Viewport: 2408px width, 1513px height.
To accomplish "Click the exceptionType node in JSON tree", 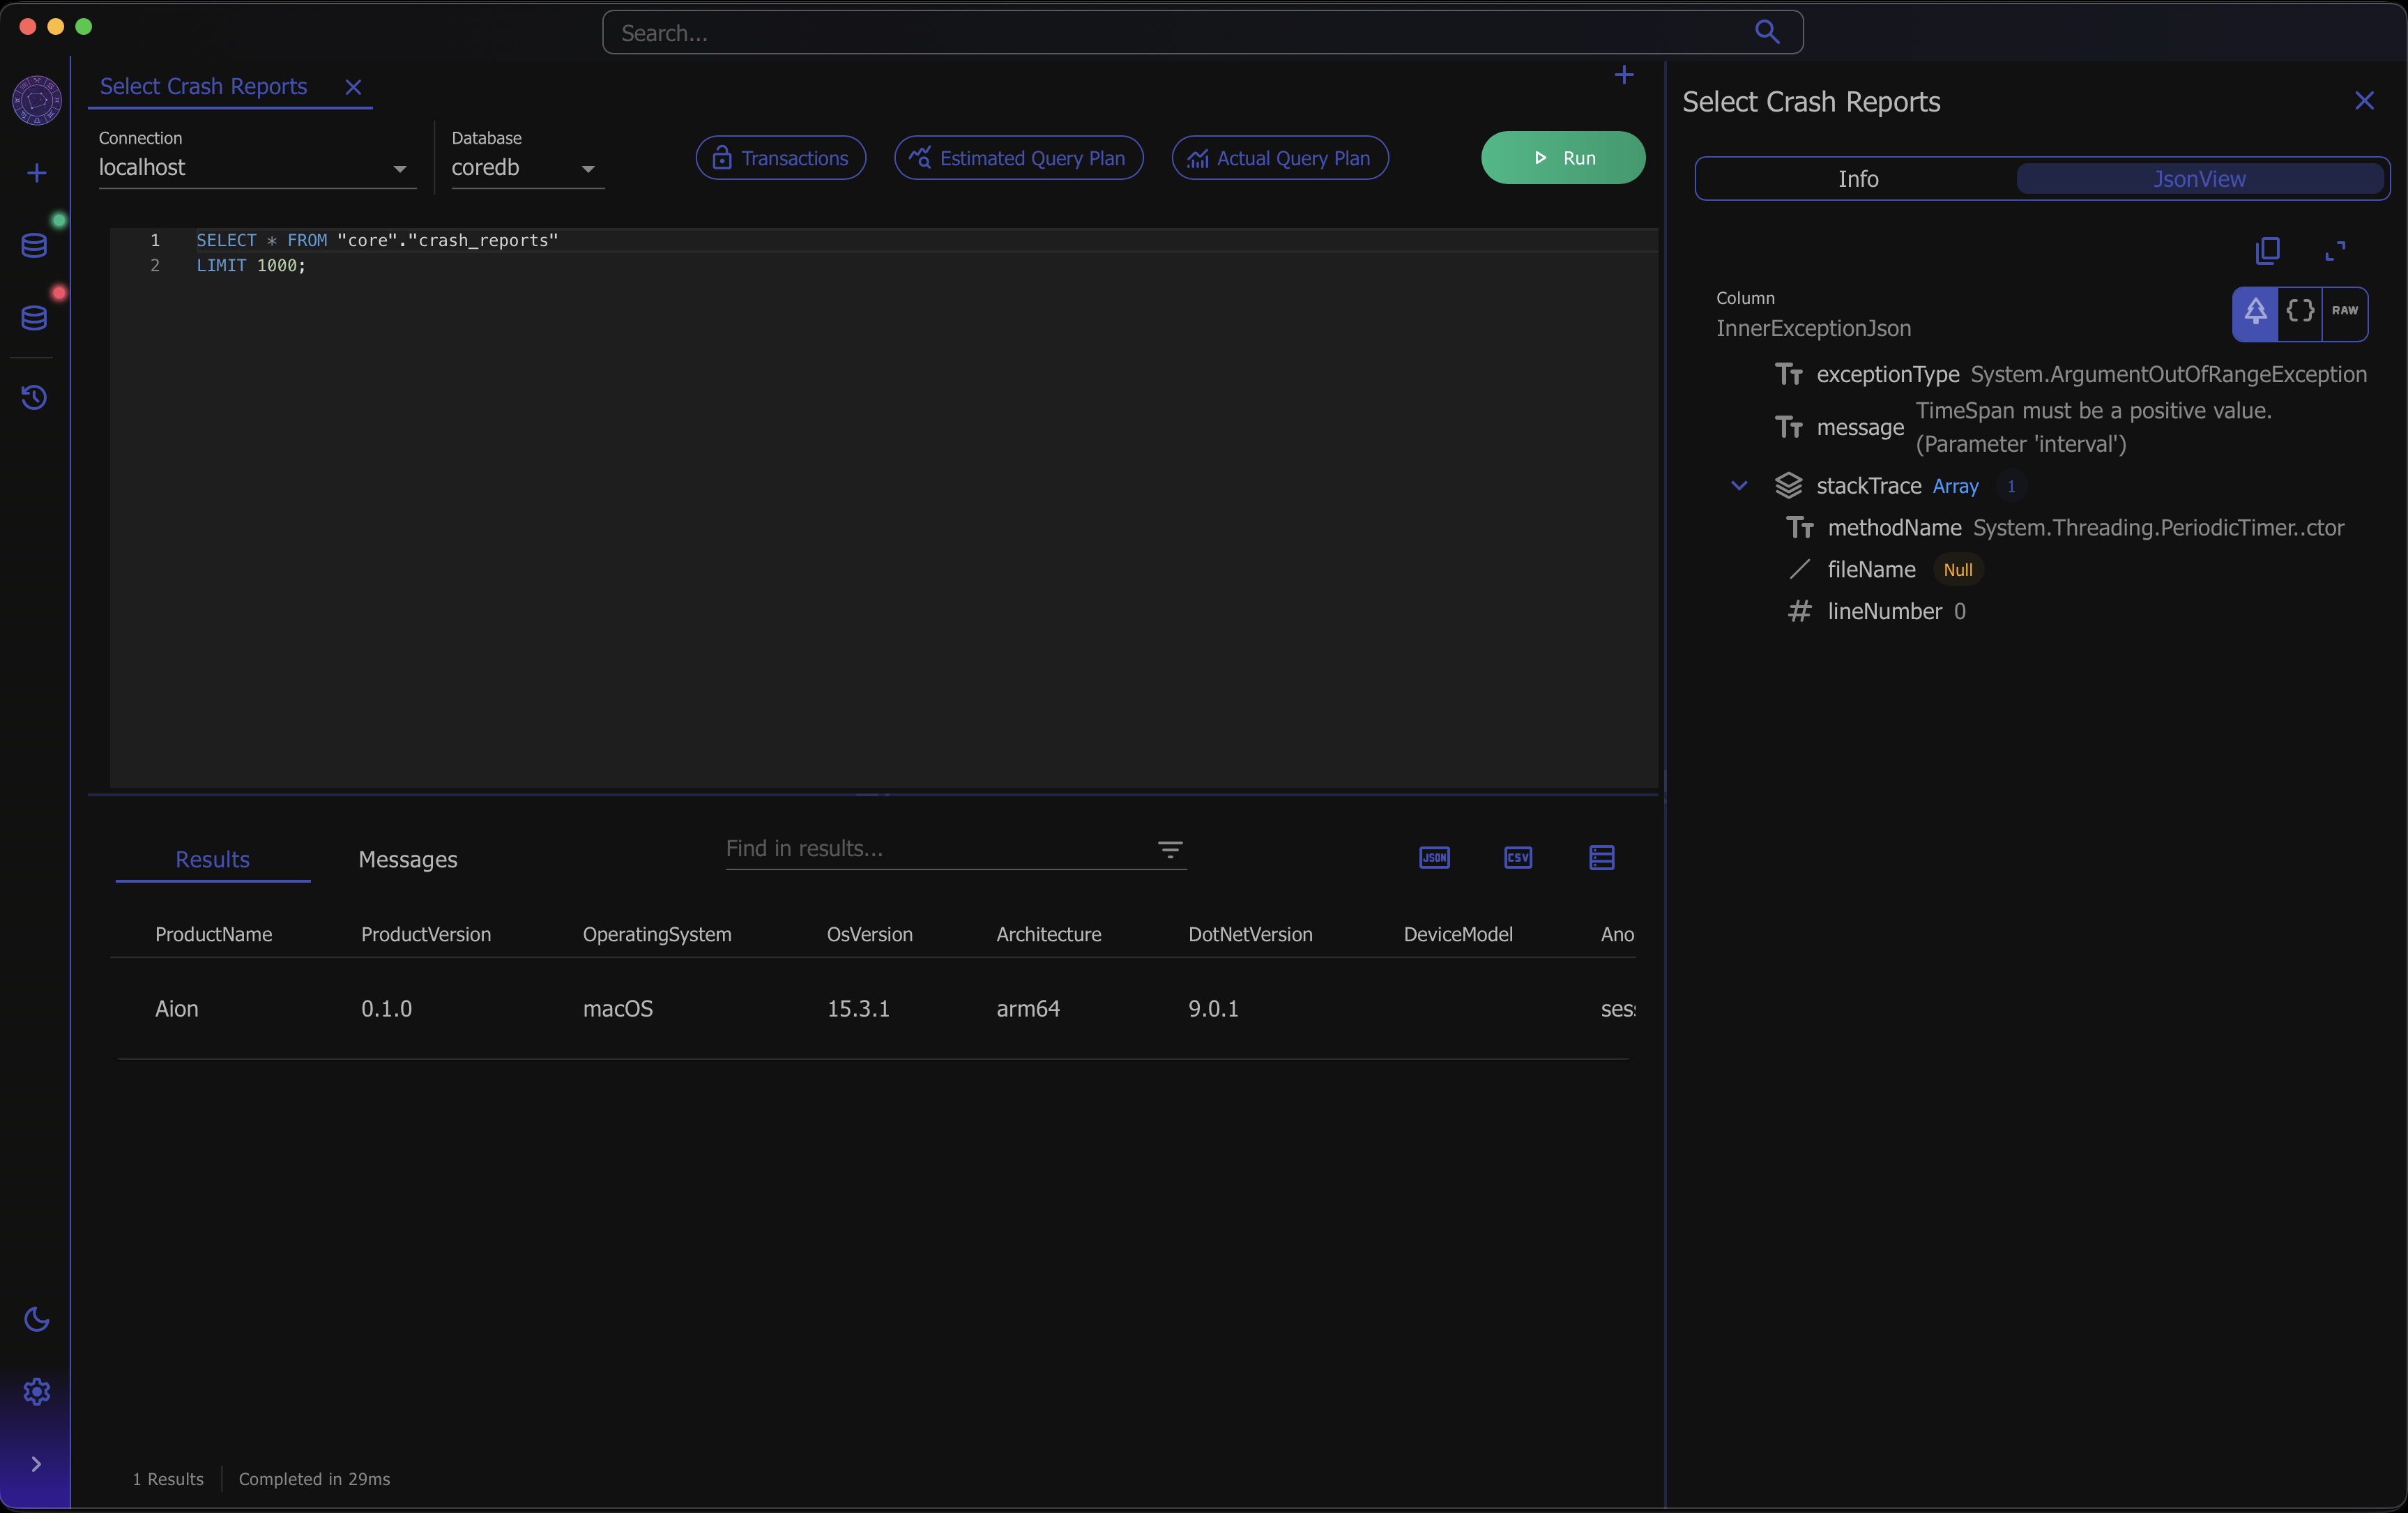I will (2070, 374).
